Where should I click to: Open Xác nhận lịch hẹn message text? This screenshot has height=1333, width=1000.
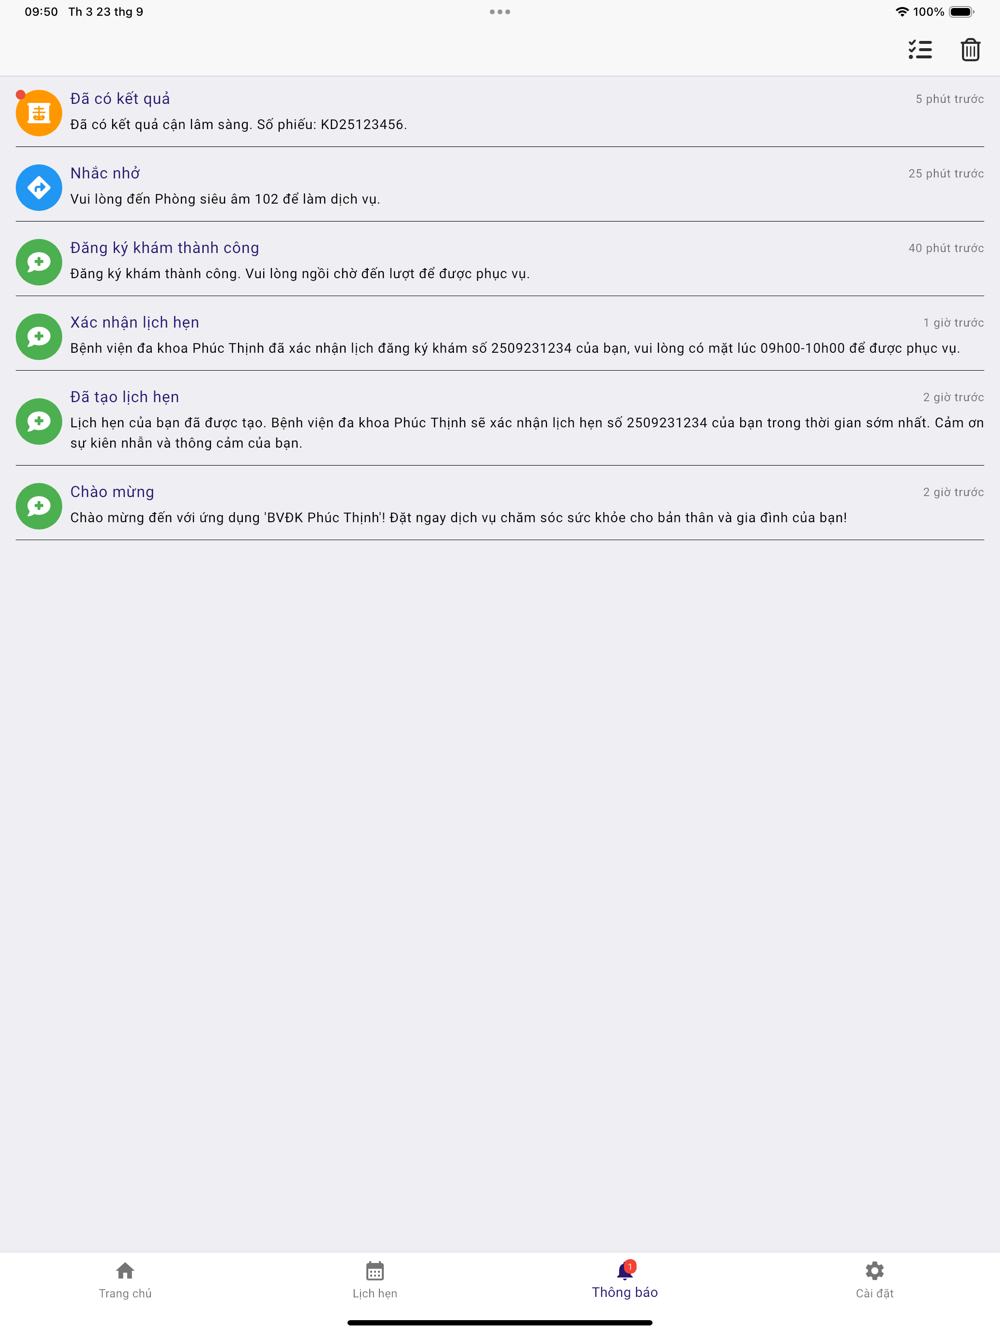click(x=515, y=348)
